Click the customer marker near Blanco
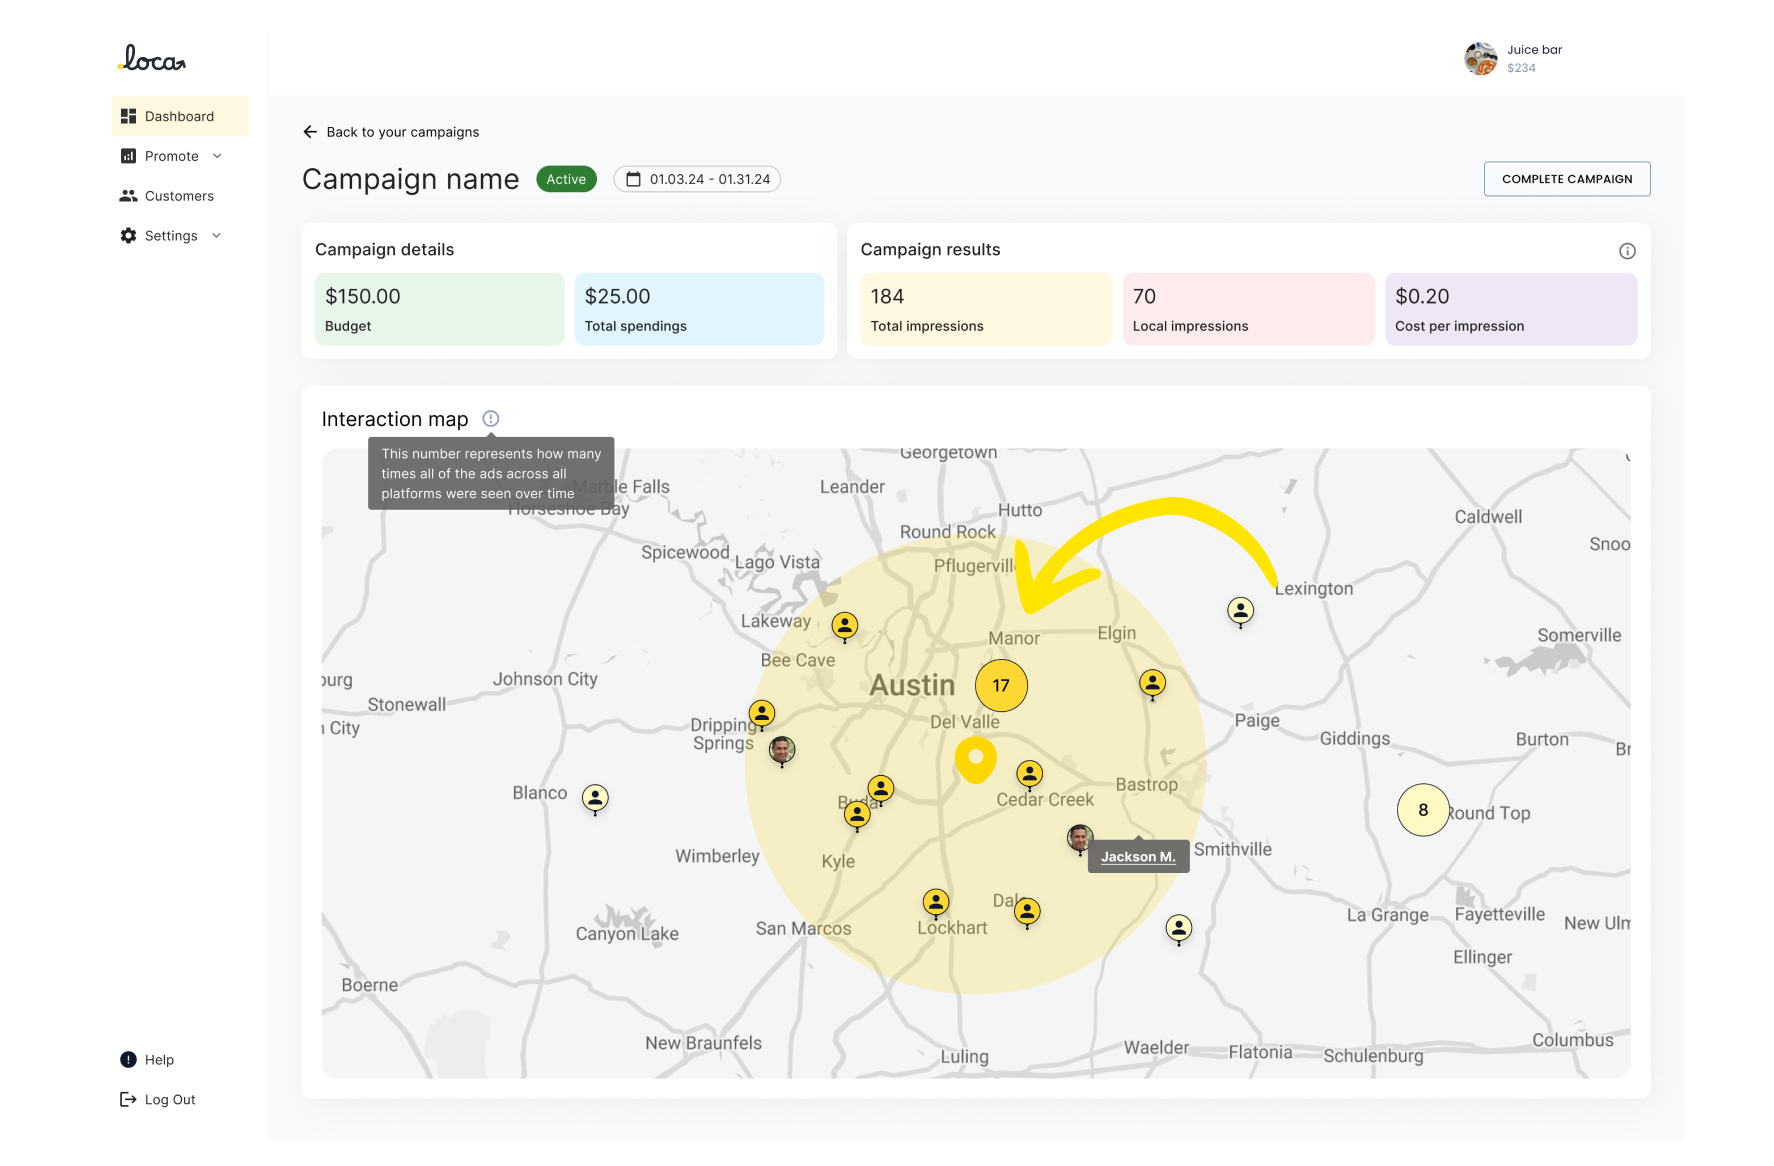This screenshot has width=1774, height=1166. (595, 798)
